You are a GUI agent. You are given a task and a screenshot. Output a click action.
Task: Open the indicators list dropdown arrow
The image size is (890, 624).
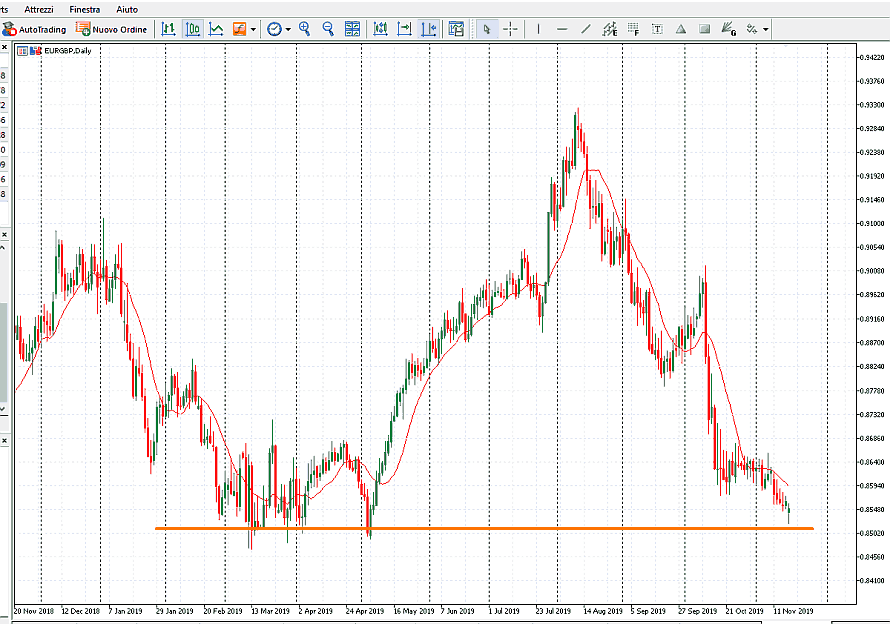(x=253, y=29)
